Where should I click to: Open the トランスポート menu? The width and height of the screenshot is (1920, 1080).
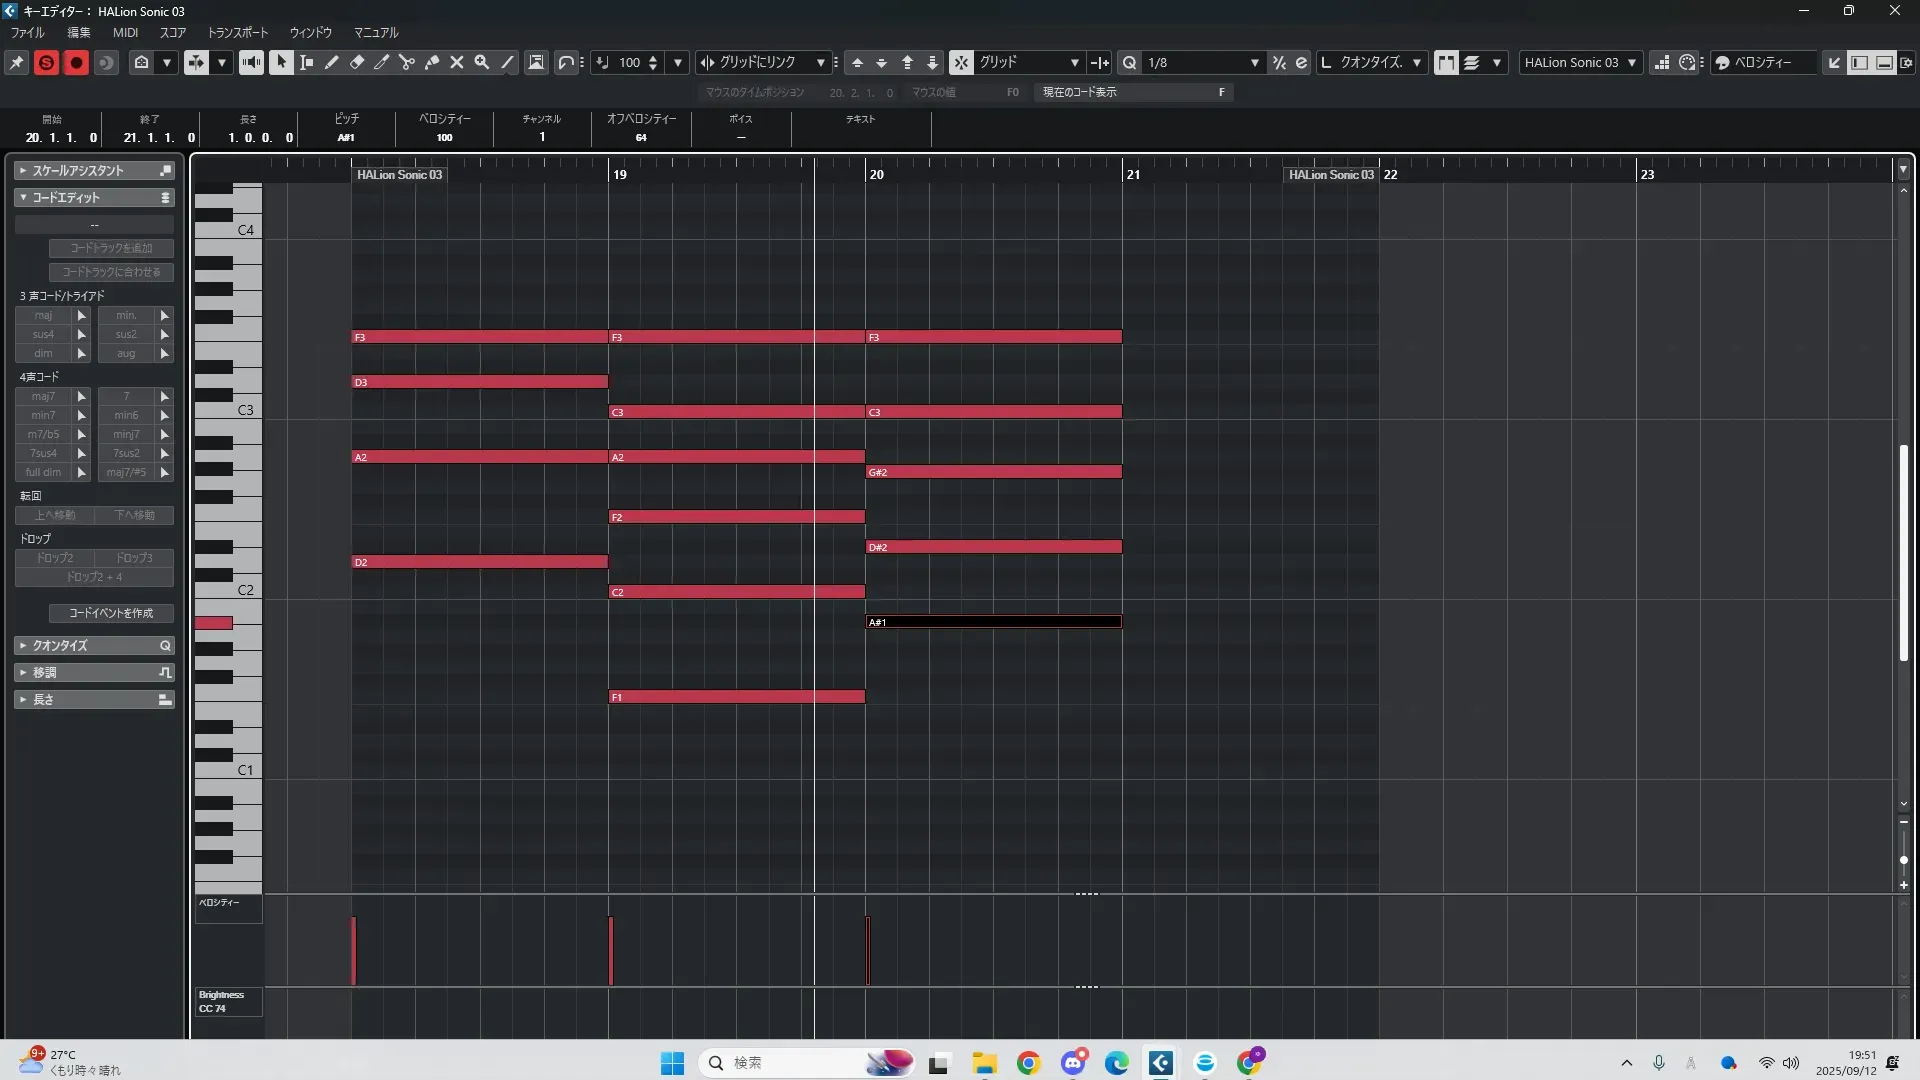coord(237,32)
